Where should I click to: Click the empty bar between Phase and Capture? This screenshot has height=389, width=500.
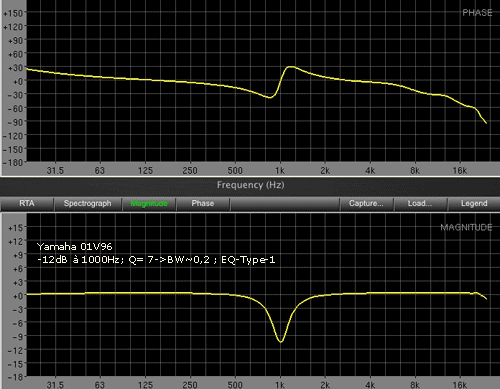pyautogui.click(x=285, y=204)
